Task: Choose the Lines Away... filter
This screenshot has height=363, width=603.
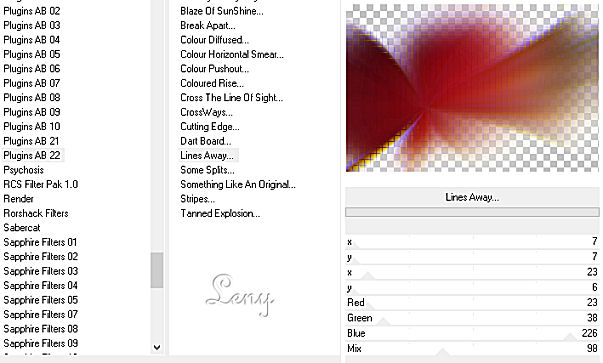Action: click(207, 155)
